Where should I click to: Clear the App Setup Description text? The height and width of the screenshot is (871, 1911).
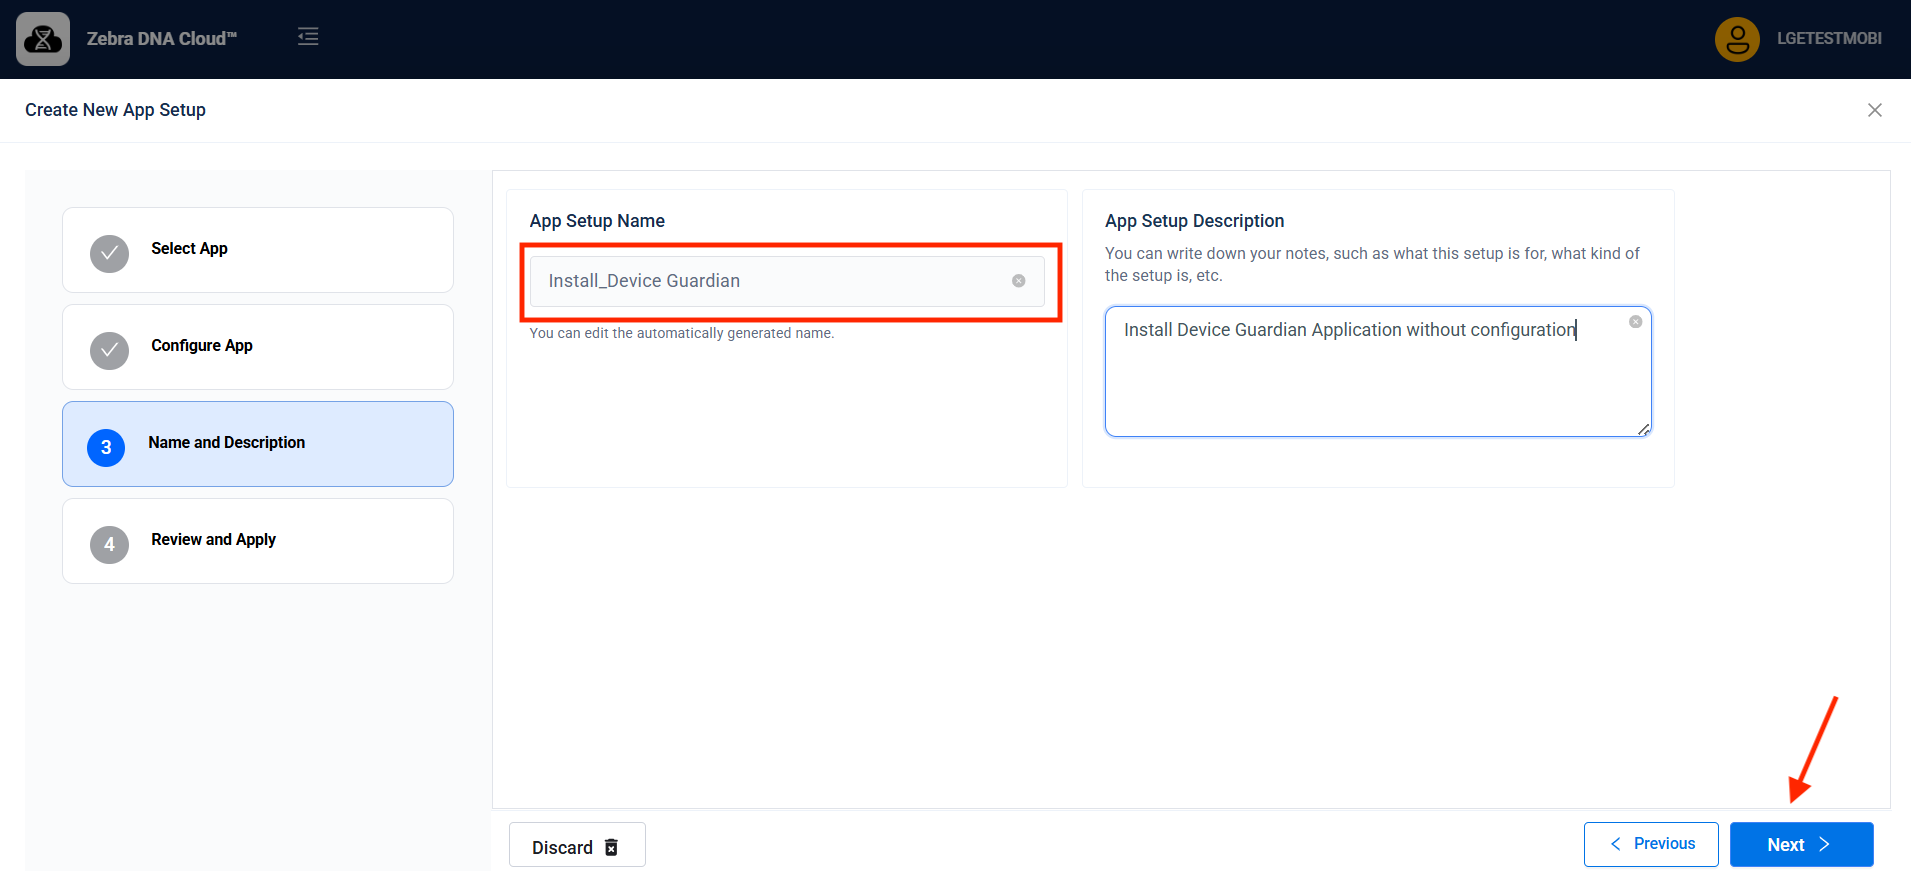[x=1635, y=322]
